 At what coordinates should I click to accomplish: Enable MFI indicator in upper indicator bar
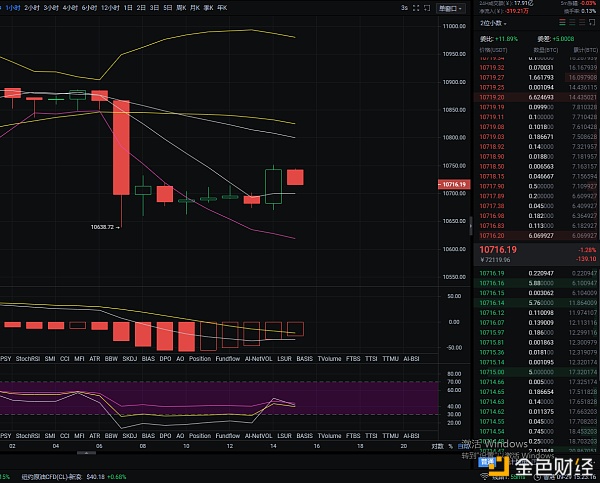[79, 359]
